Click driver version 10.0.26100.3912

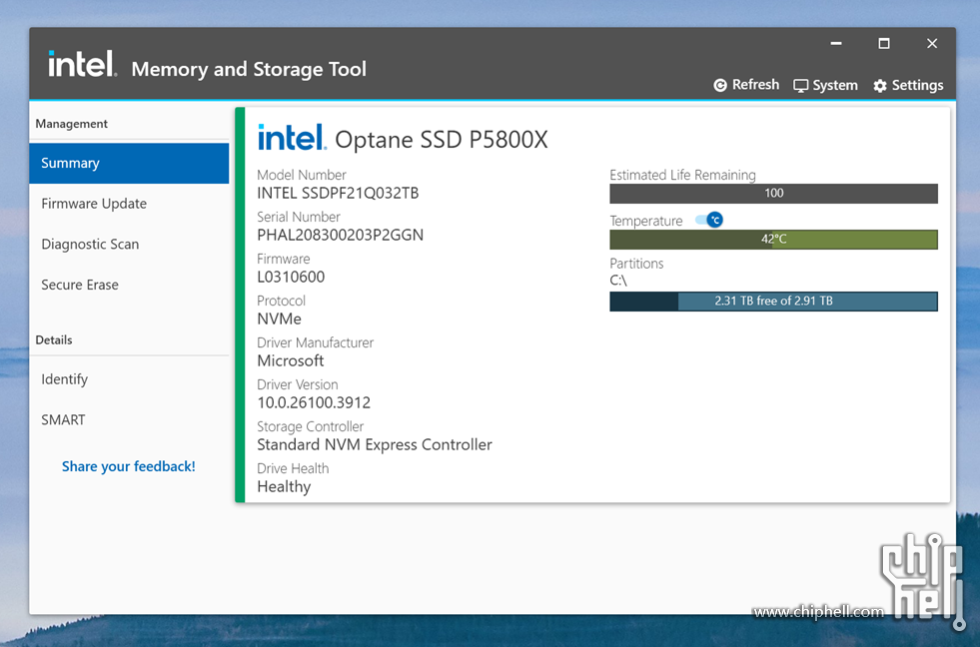(x=314, y=403)
